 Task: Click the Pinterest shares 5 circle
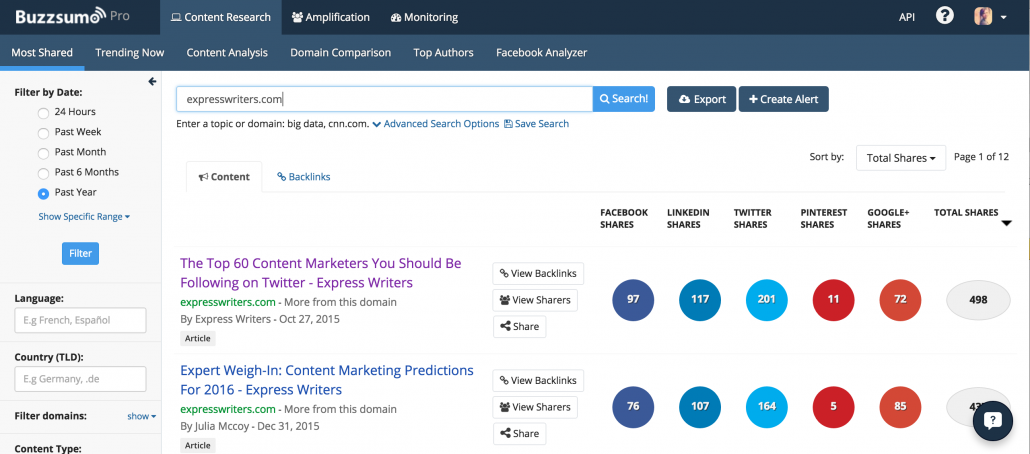(x=834, y=407)
